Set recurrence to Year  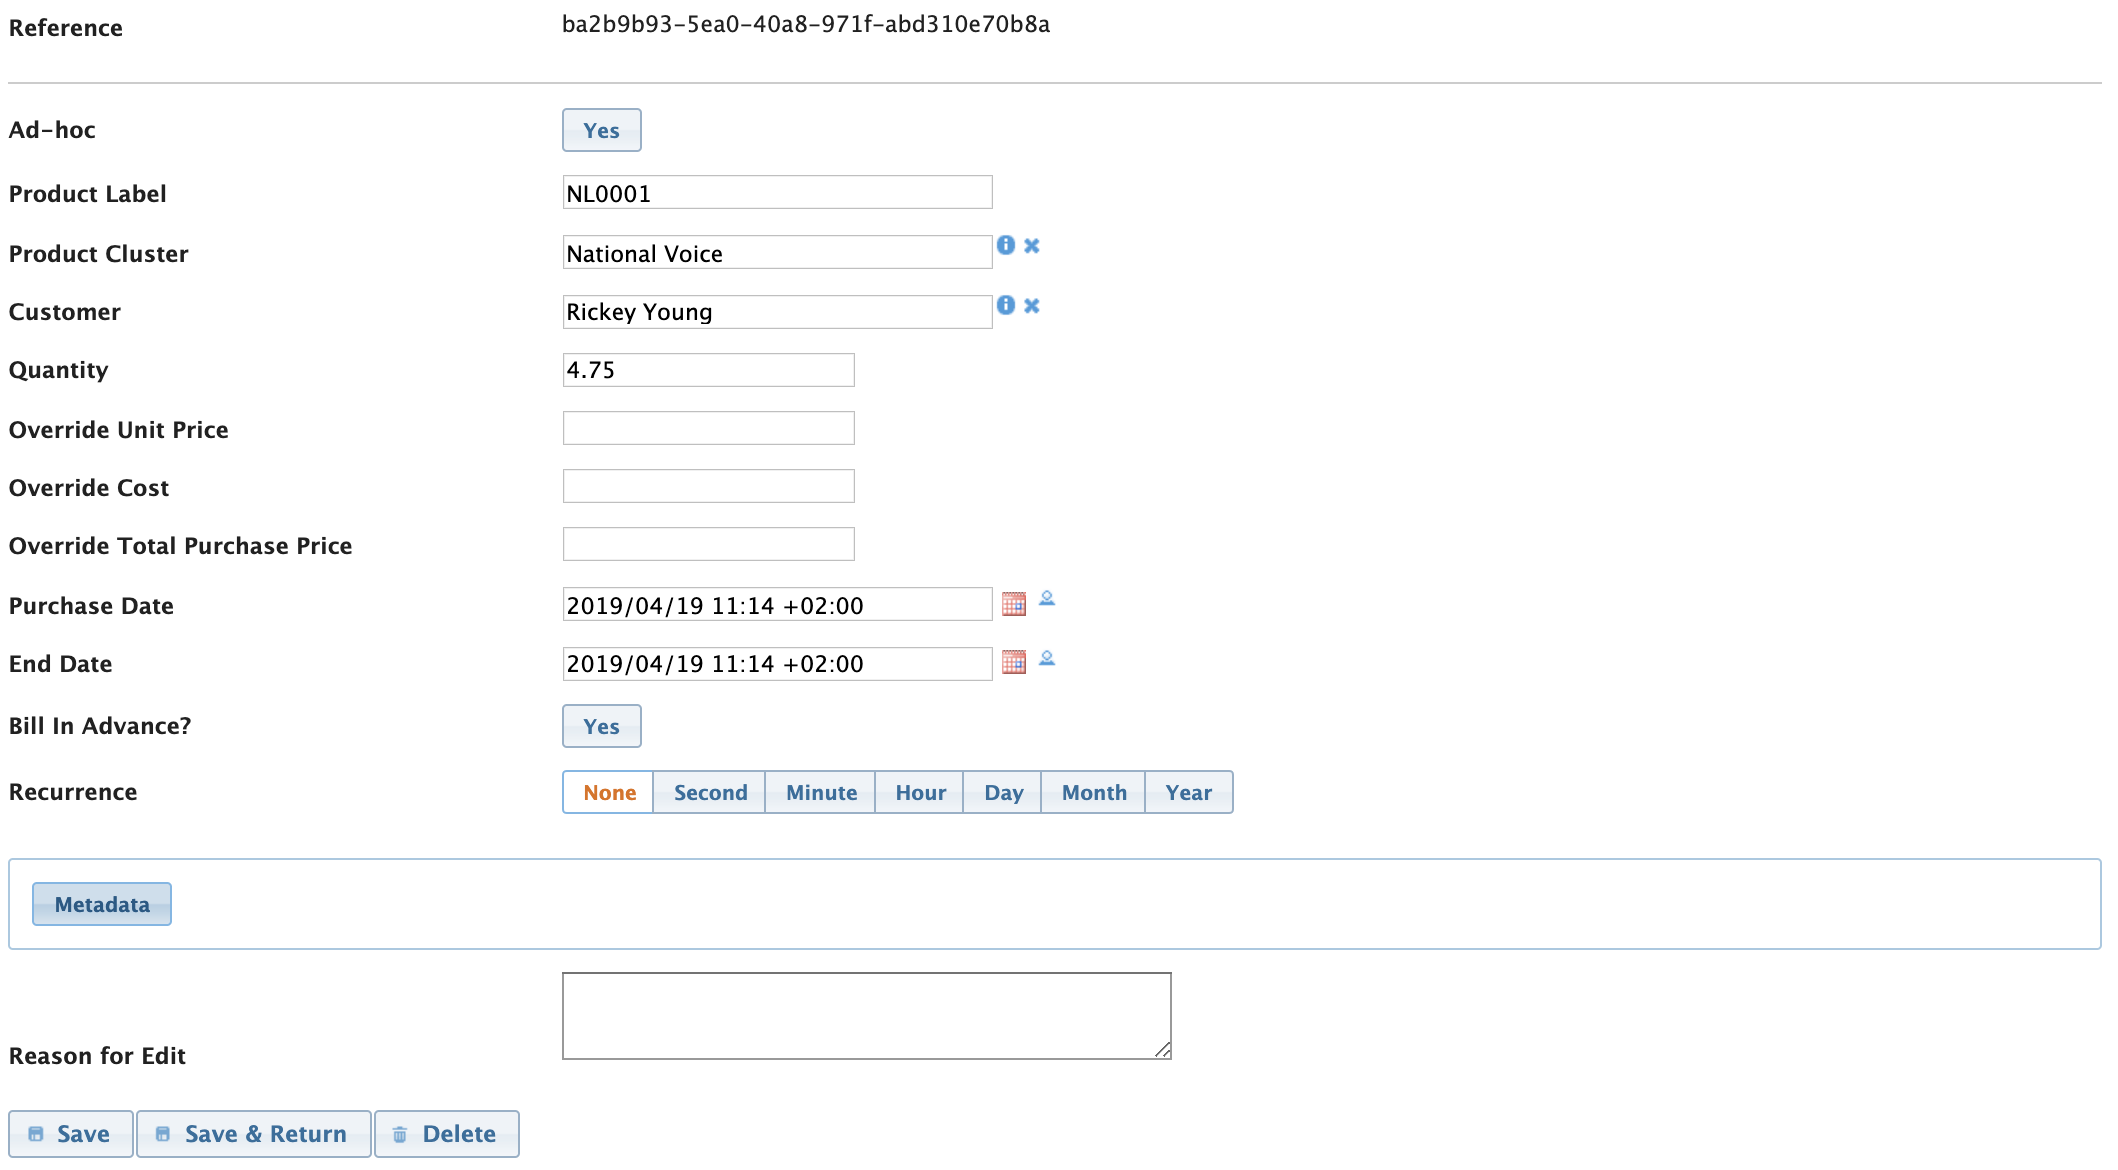click(1188, 792)
